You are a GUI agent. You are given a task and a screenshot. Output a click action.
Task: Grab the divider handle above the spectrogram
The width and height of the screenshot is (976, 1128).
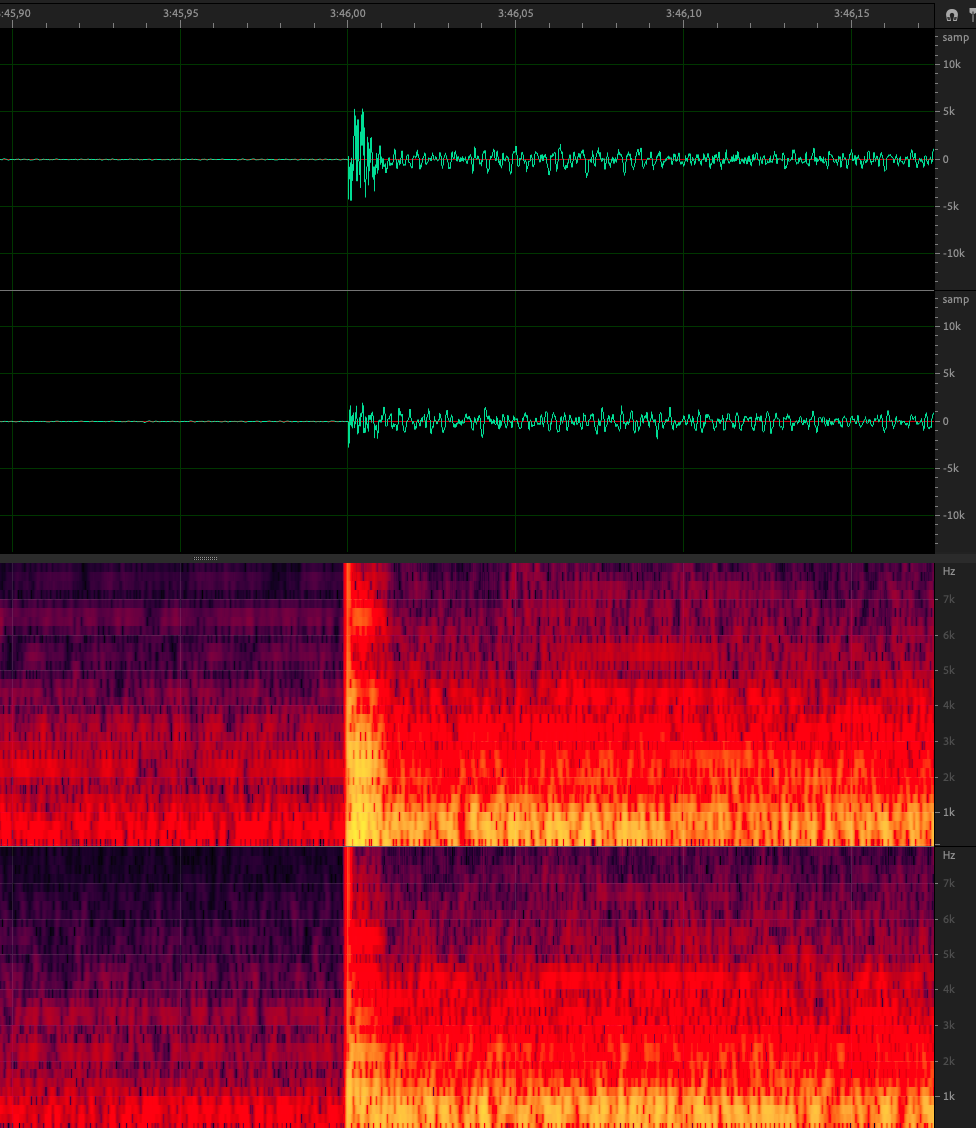(x=205, y=558)
